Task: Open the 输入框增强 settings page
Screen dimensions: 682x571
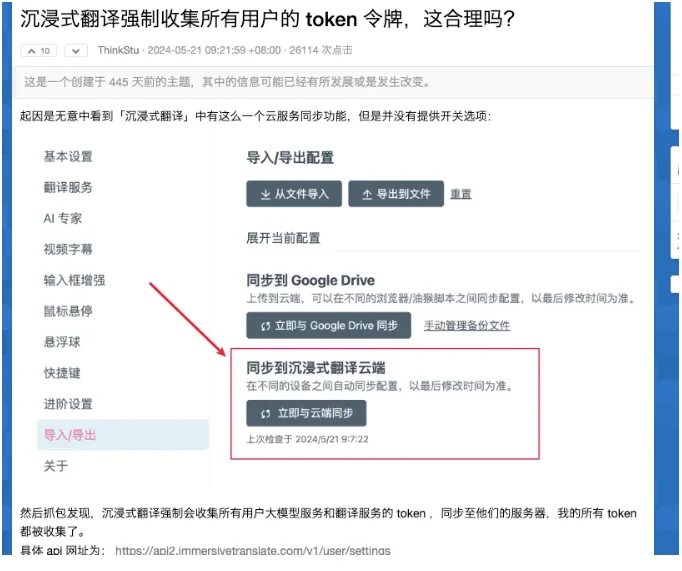Action: point(74,280)
